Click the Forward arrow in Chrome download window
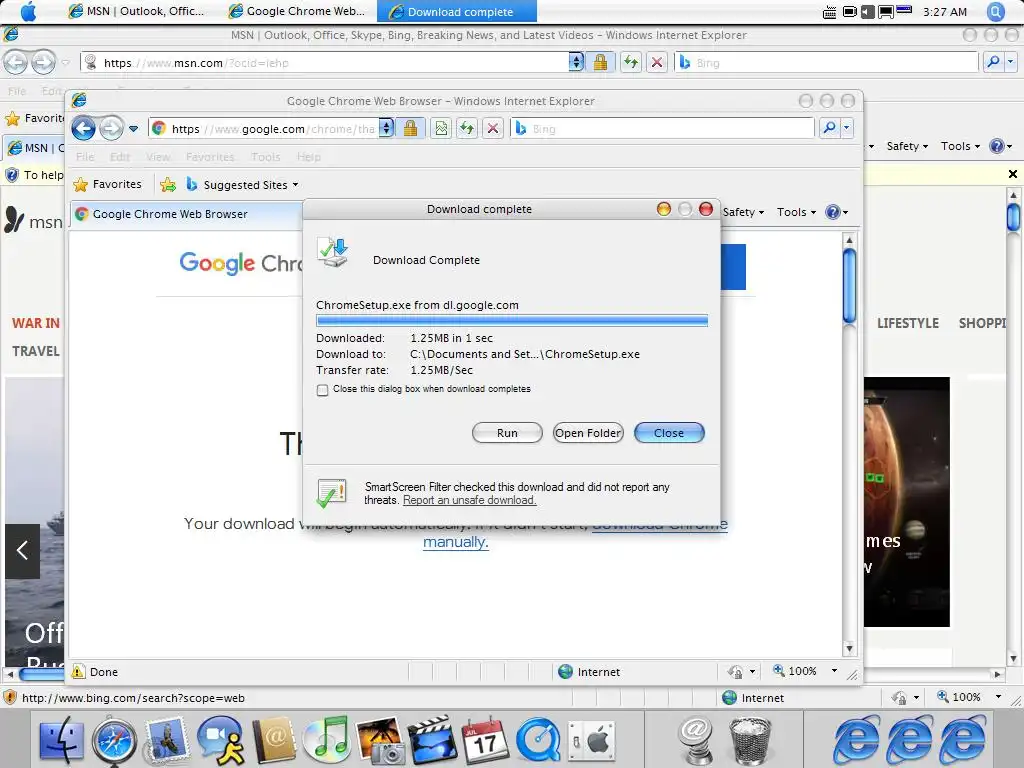 [111, 128]
